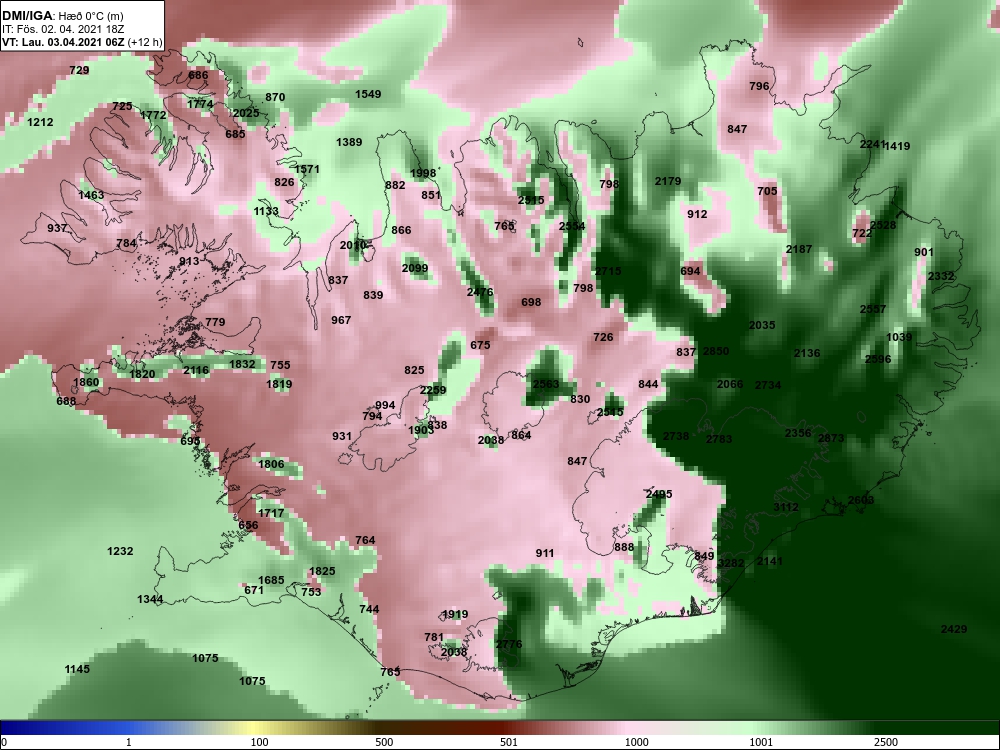
Task: Select the map value 3112
Action: coord(786,507)
